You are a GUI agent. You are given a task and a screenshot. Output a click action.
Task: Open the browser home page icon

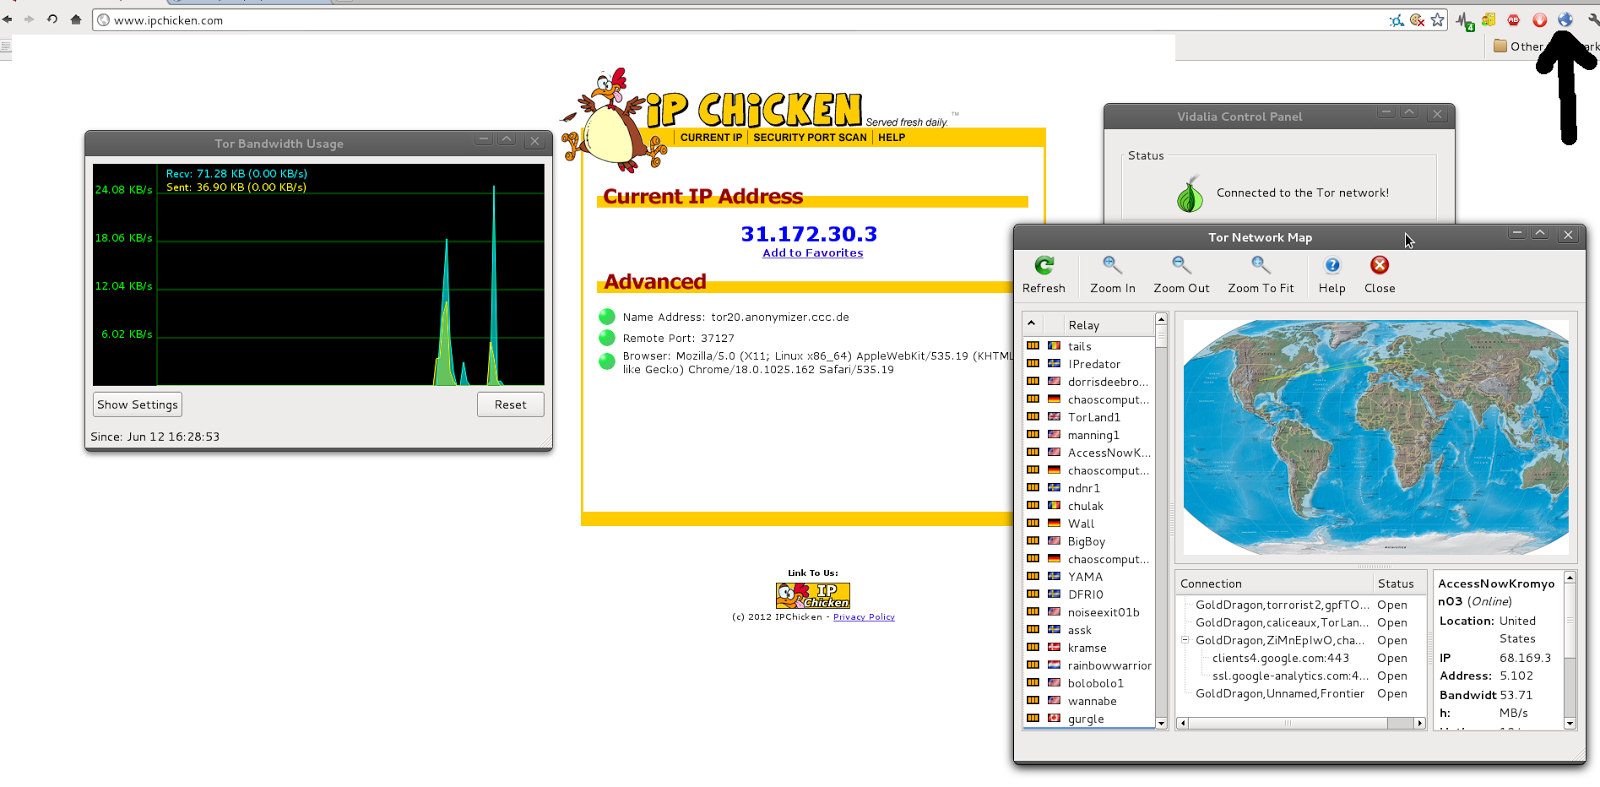pyautogui.click(x=76, y=19)
